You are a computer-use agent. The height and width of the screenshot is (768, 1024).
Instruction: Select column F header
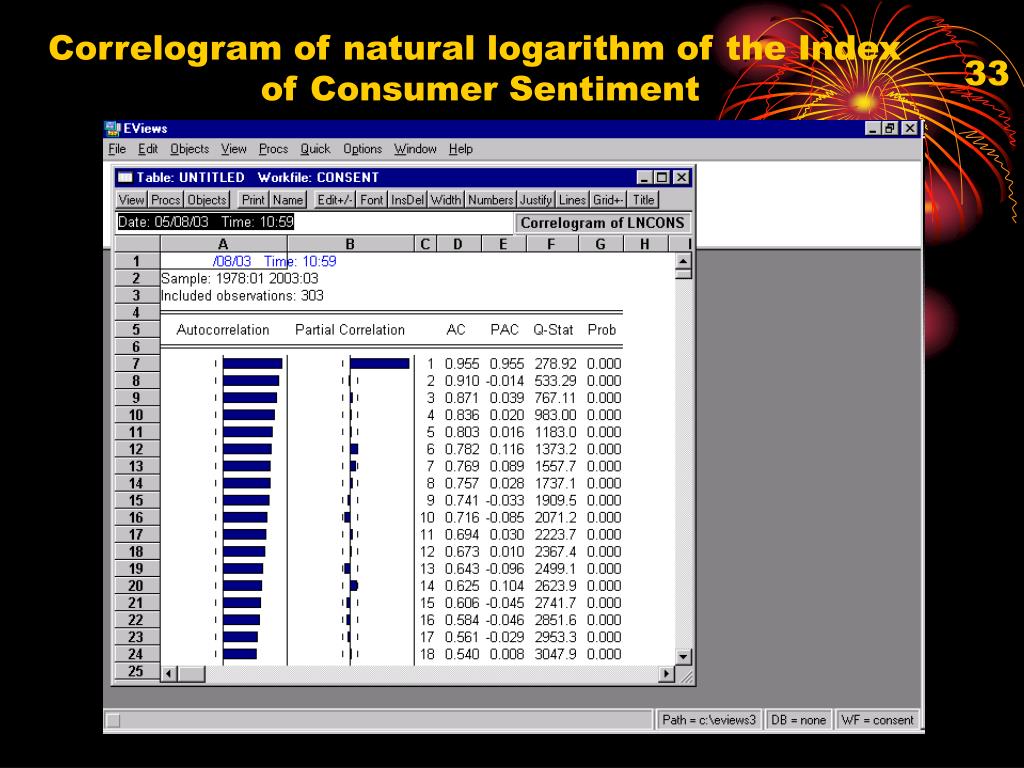[552, 244]
